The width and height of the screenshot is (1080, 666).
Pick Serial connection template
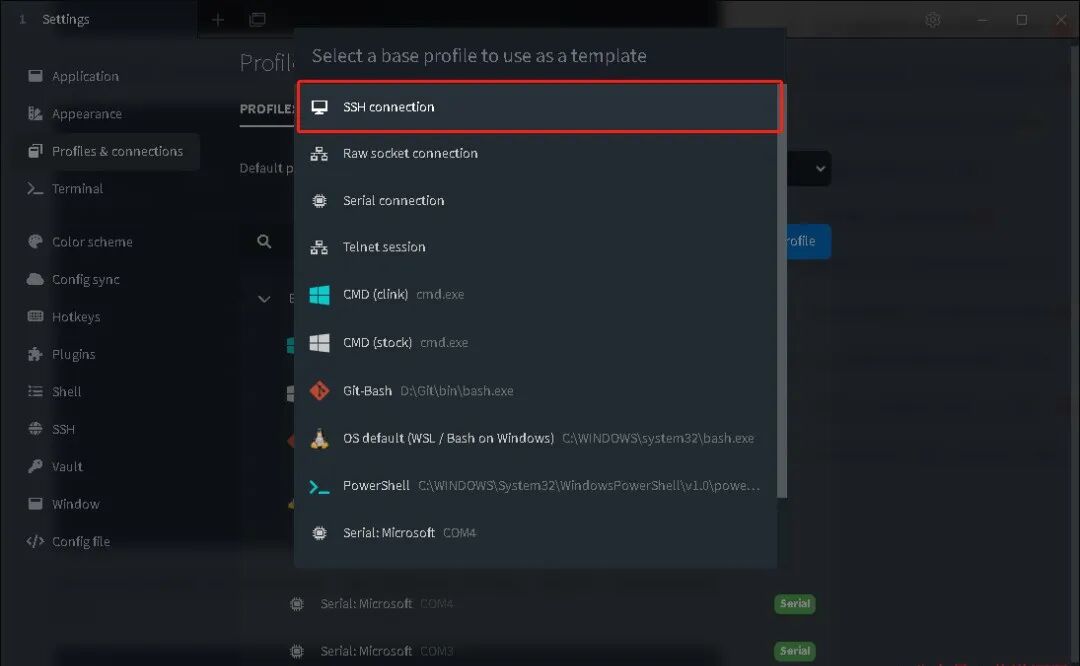pos(537,200)
